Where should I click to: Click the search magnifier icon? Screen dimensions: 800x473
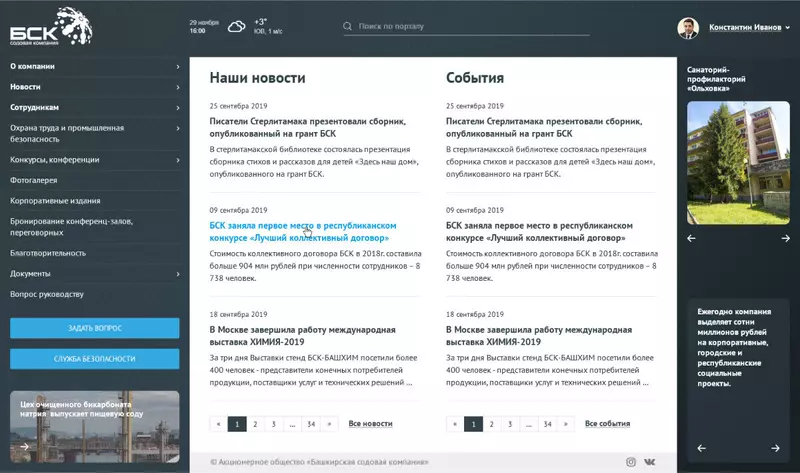[x=347, y=27]
